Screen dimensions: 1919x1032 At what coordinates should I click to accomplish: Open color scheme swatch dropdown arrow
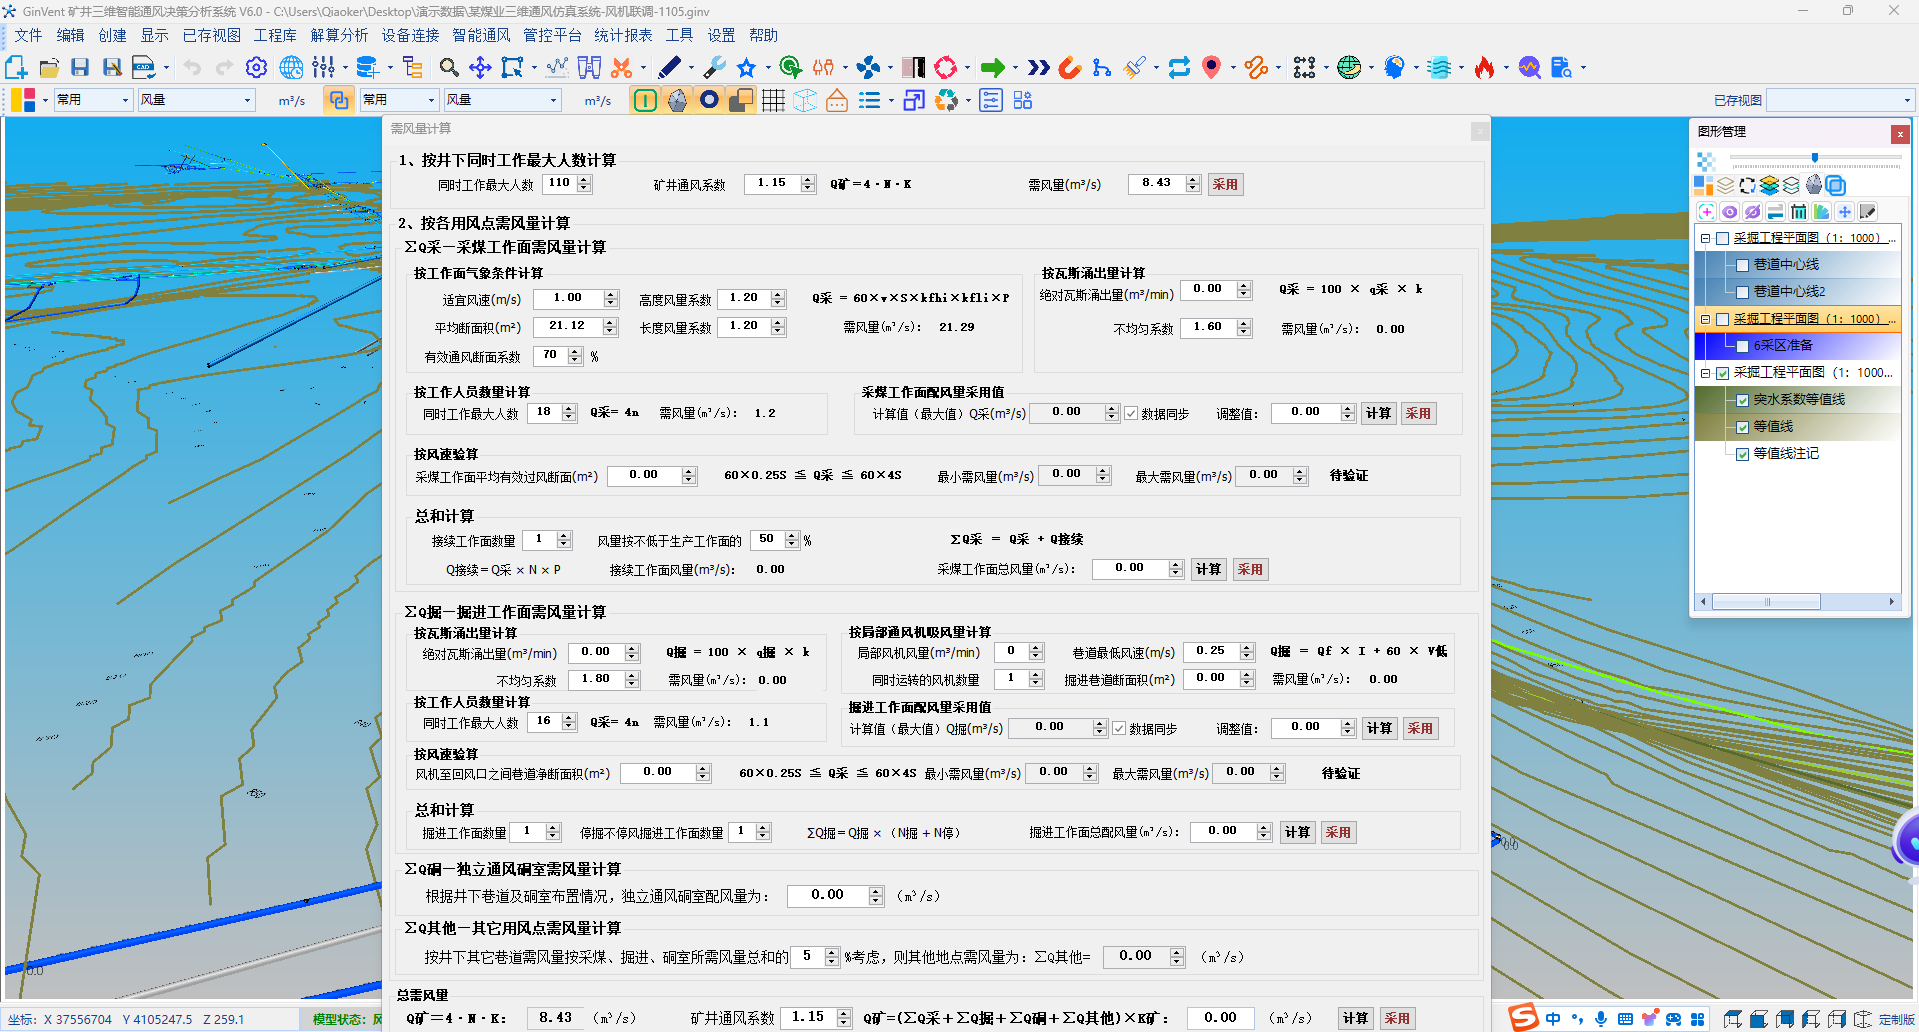pos(45,100)
